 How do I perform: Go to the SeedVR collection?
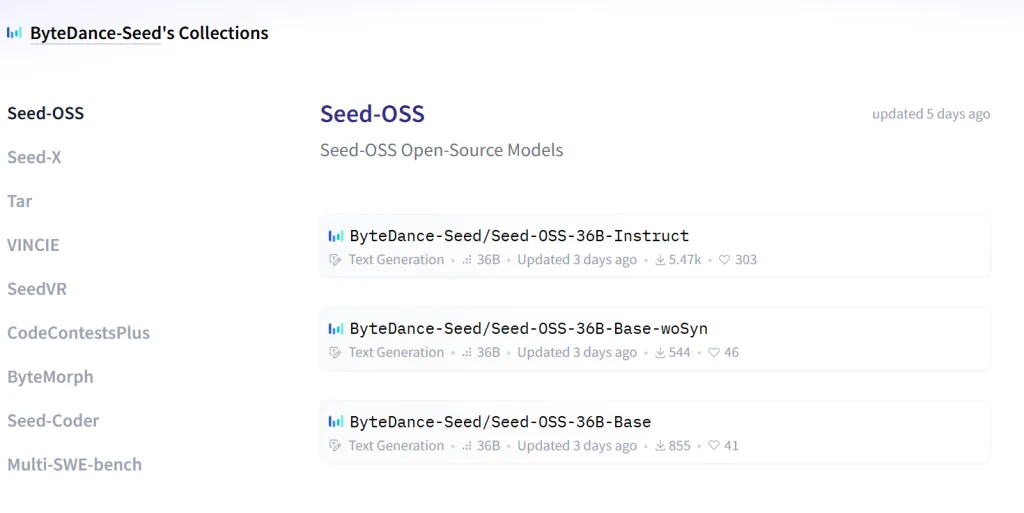37,289
